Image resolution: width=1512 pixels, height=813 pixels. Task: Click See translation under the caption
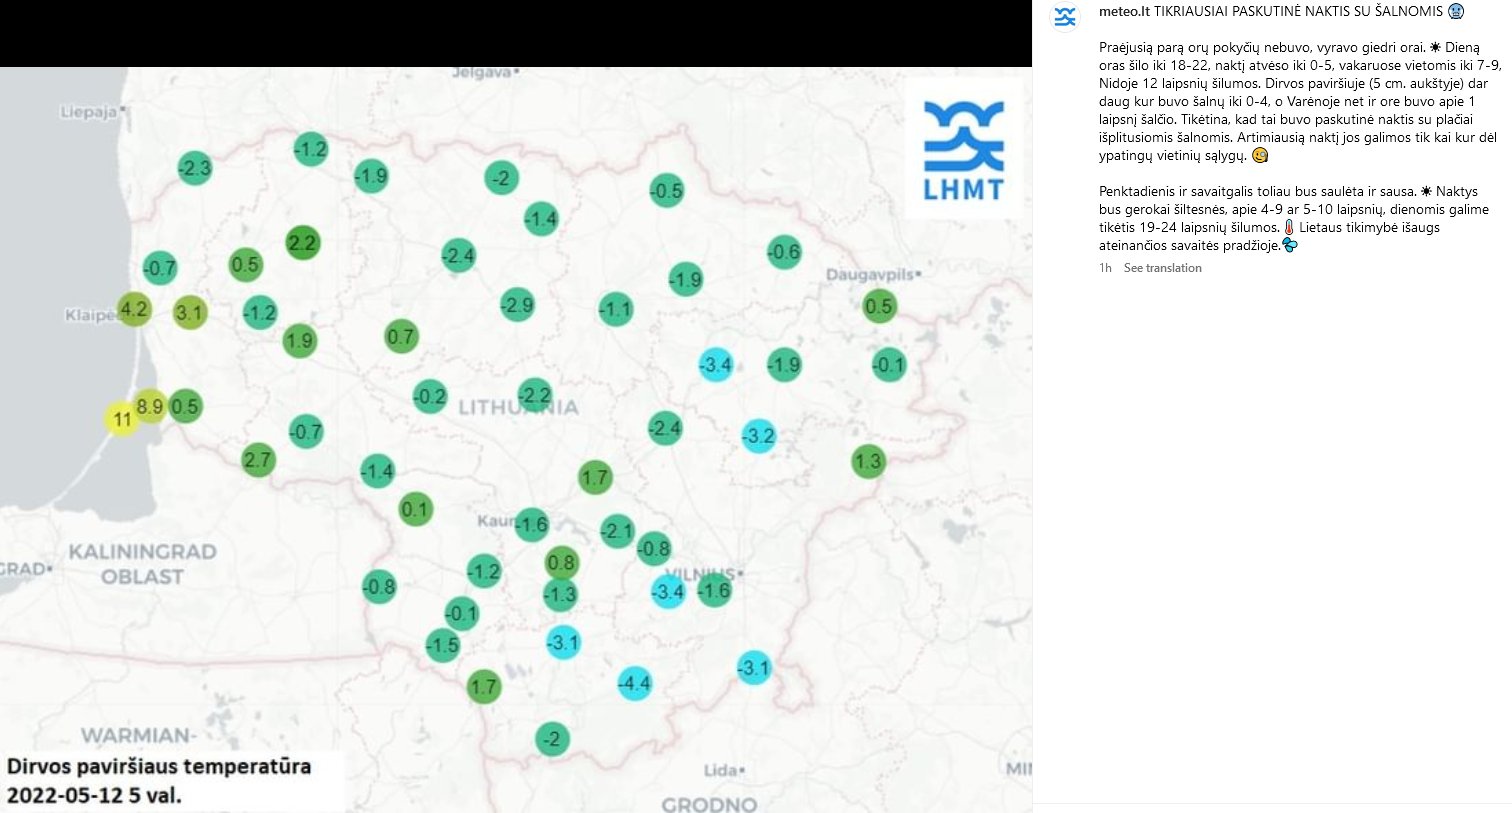(x=1162, y=268)
